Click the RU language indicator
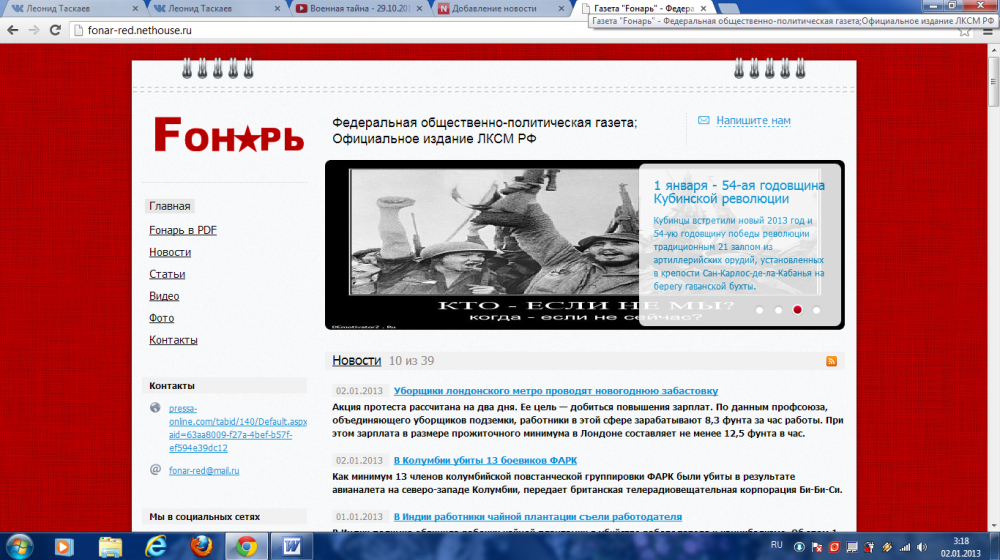 776,545
